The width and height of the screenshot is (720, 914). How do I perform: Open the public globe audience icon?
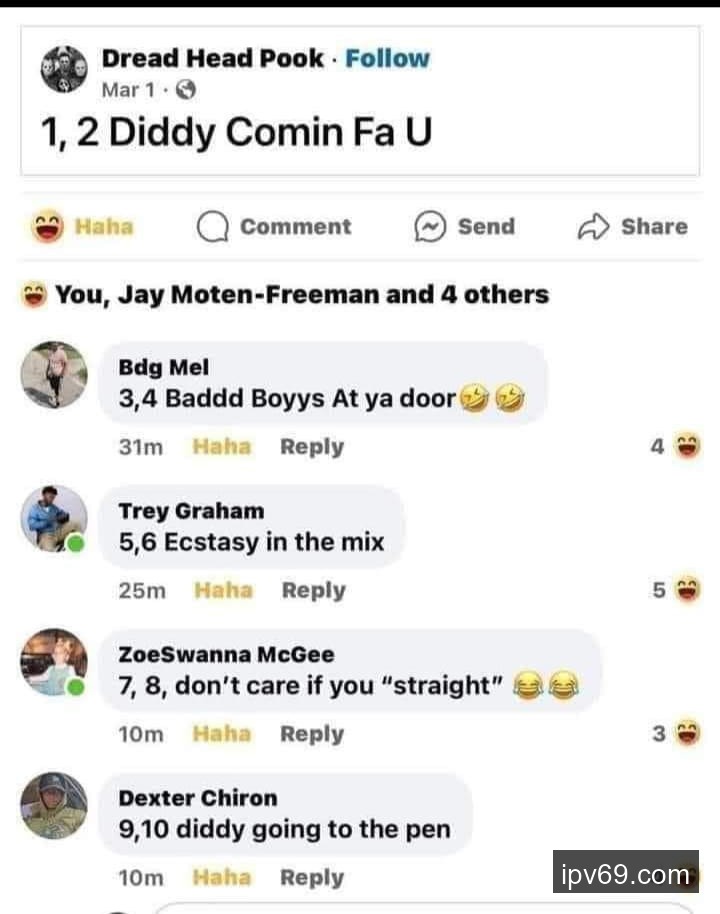pos(186,90)
